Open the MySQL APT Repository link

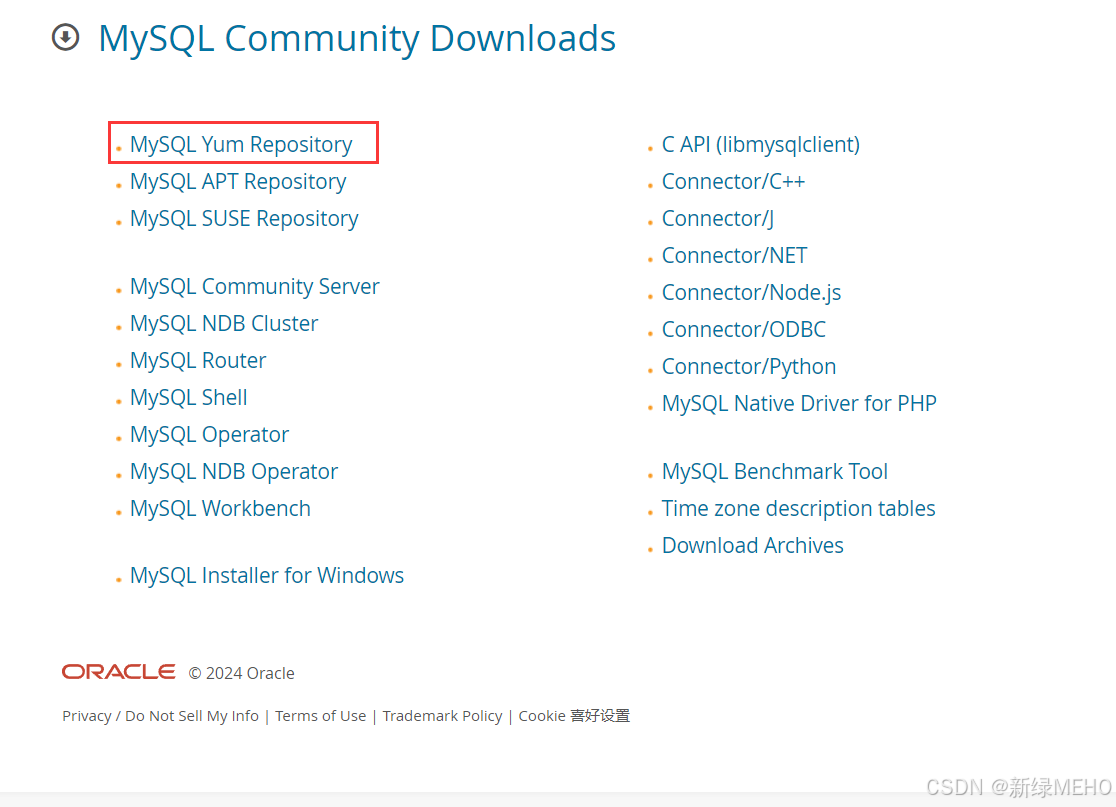pos(238,181)
